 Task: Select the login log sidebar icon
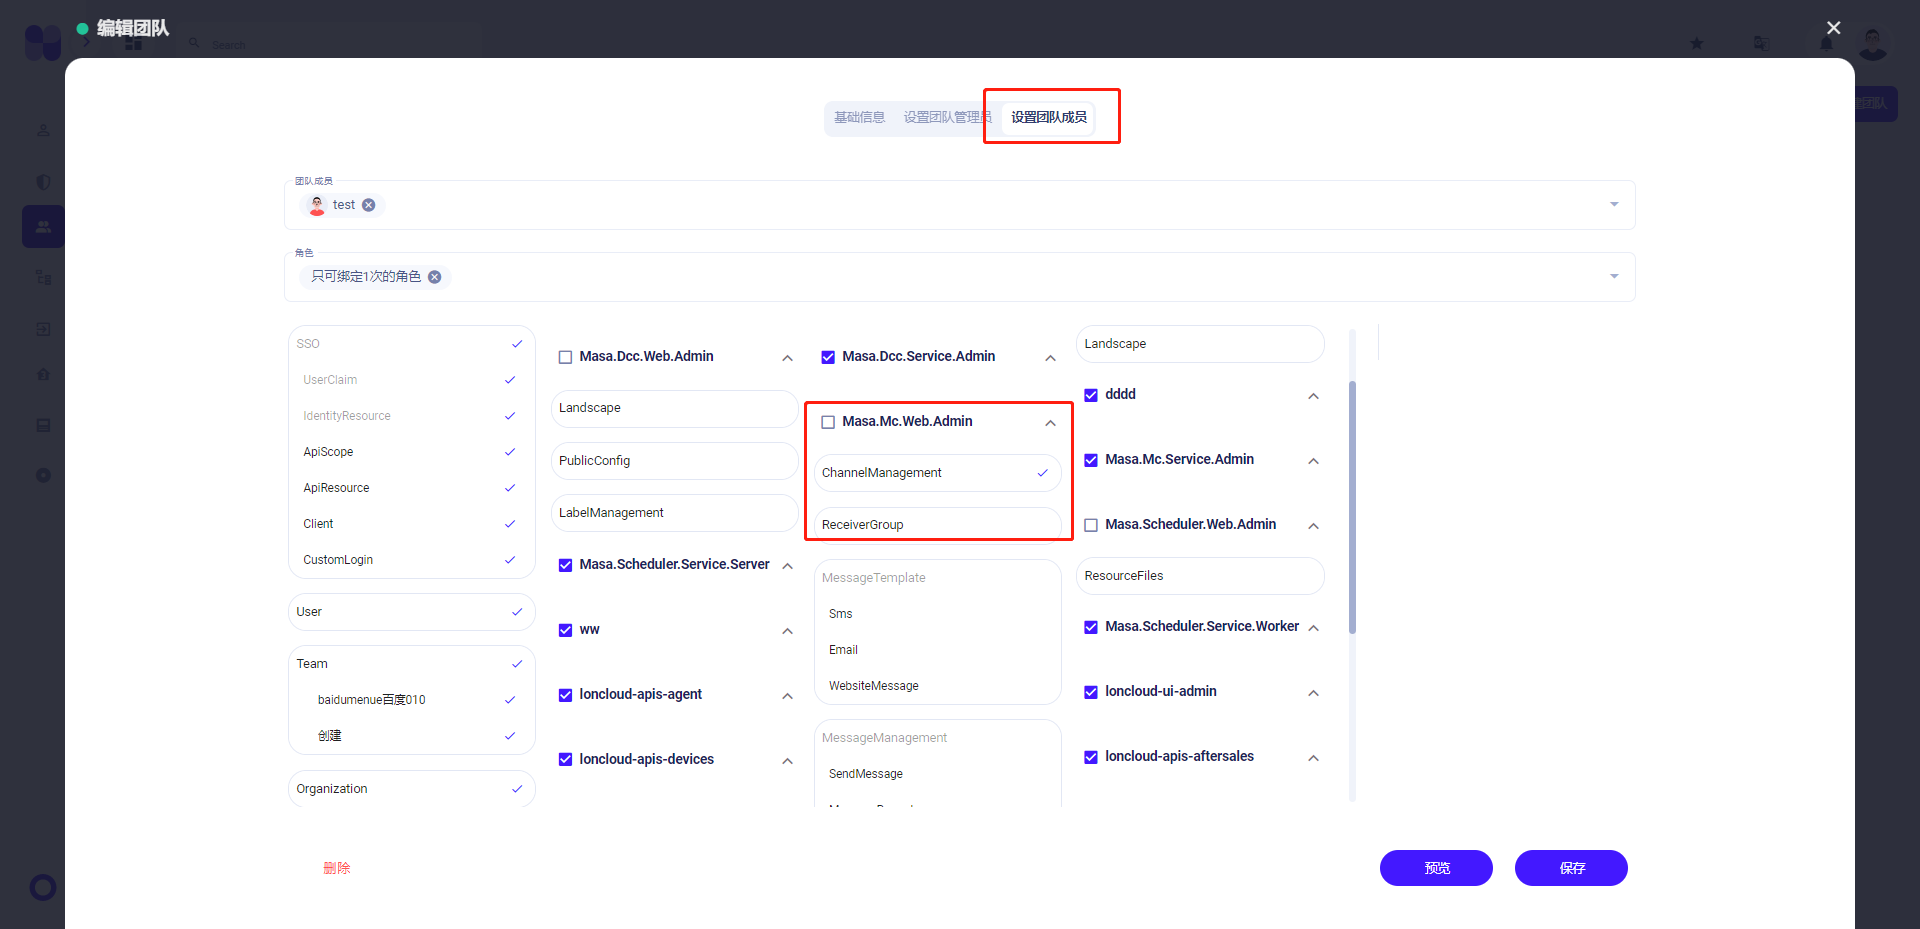point(43,329)
